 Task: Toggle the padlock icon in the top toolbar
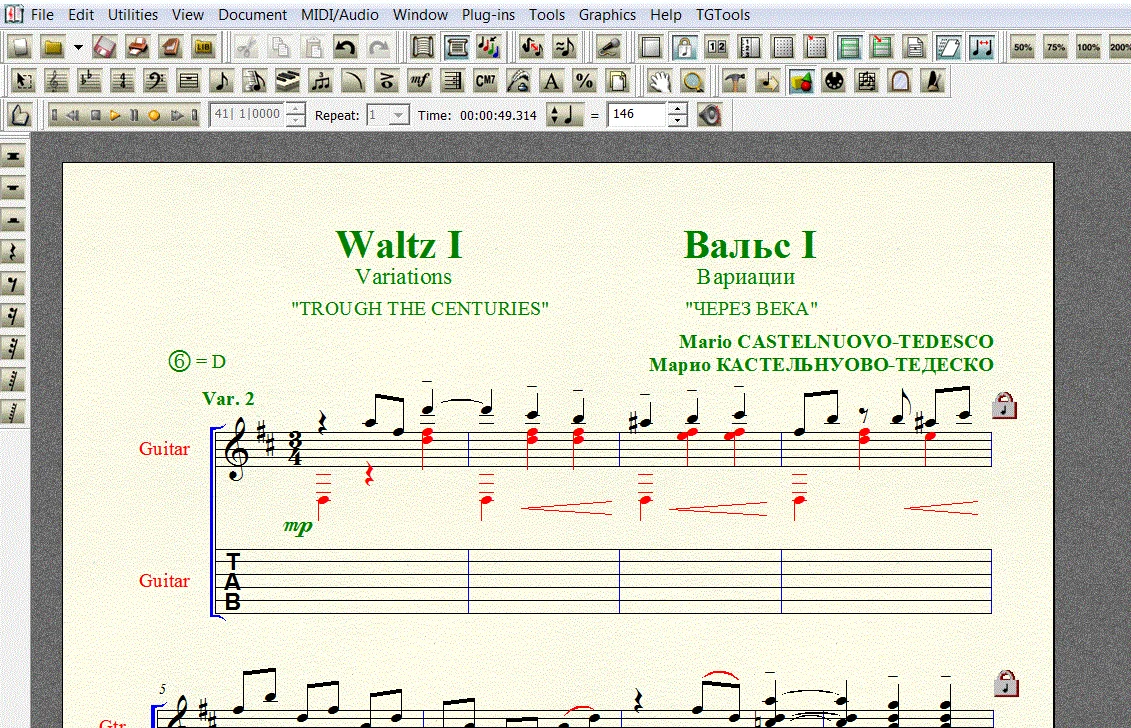coord(684,47)
